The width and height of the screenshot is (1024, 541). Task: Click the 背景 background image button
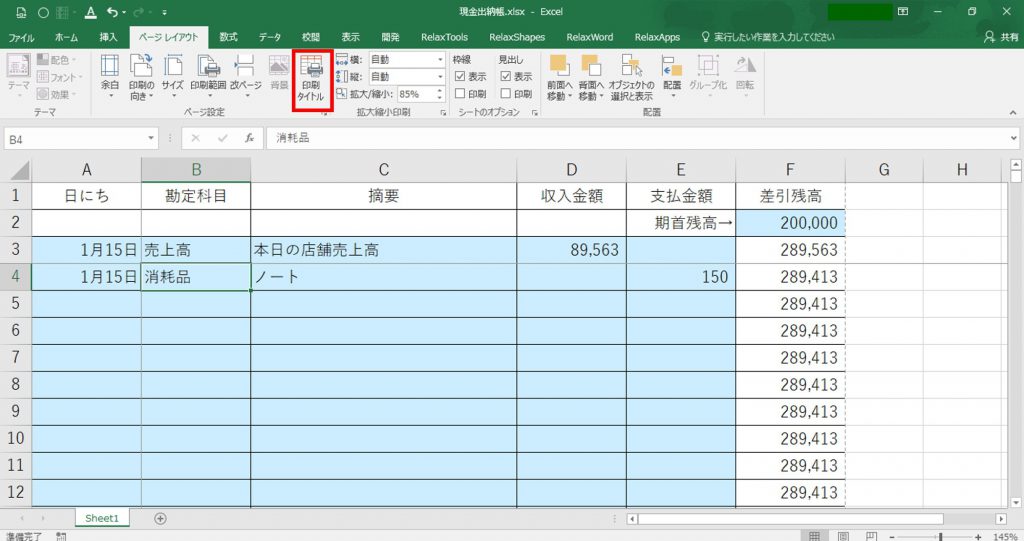click(x=280, y=73)
